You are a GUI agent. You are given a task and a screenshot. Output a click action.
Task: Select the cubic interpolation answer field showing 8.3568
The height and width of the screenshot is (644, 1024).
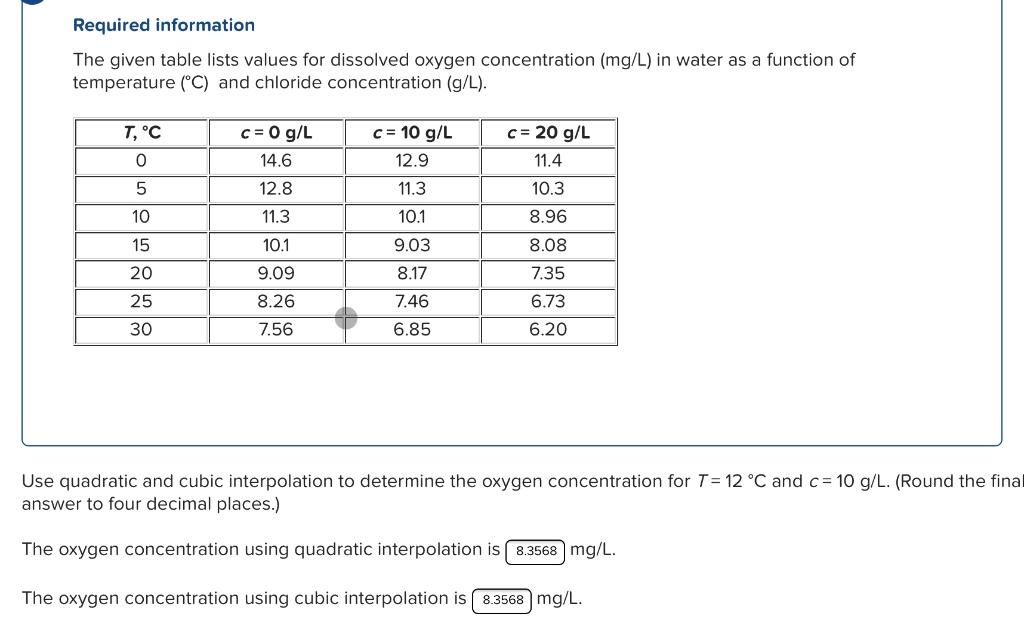[502, 599]
